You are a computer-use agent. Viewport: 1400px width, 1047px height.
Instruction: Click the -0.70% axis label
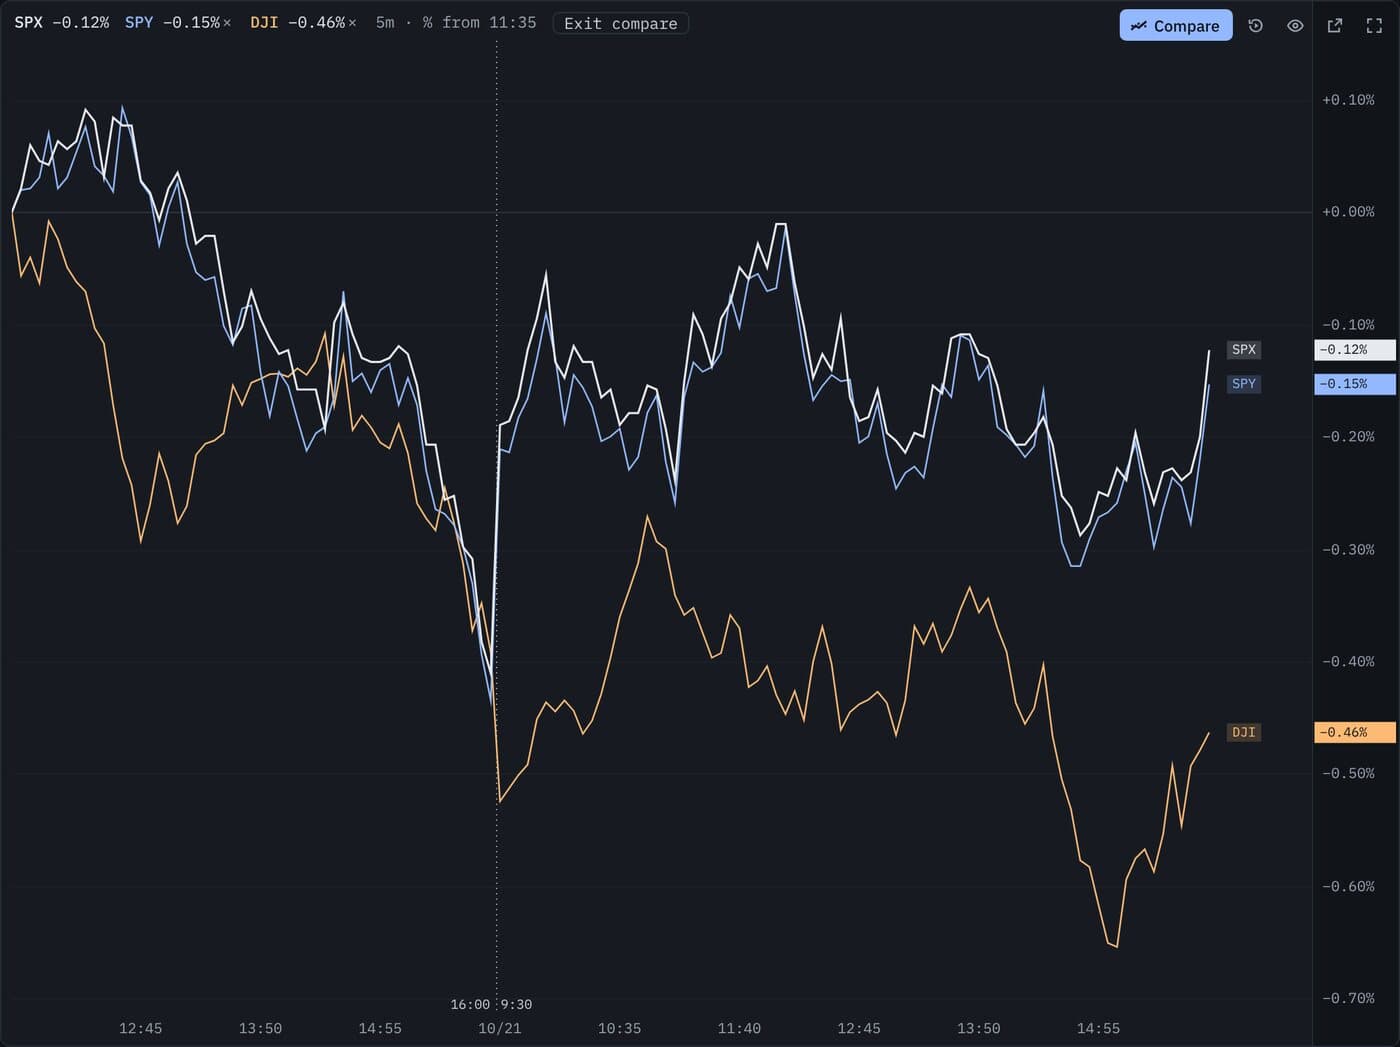[x=1348, y=998]
